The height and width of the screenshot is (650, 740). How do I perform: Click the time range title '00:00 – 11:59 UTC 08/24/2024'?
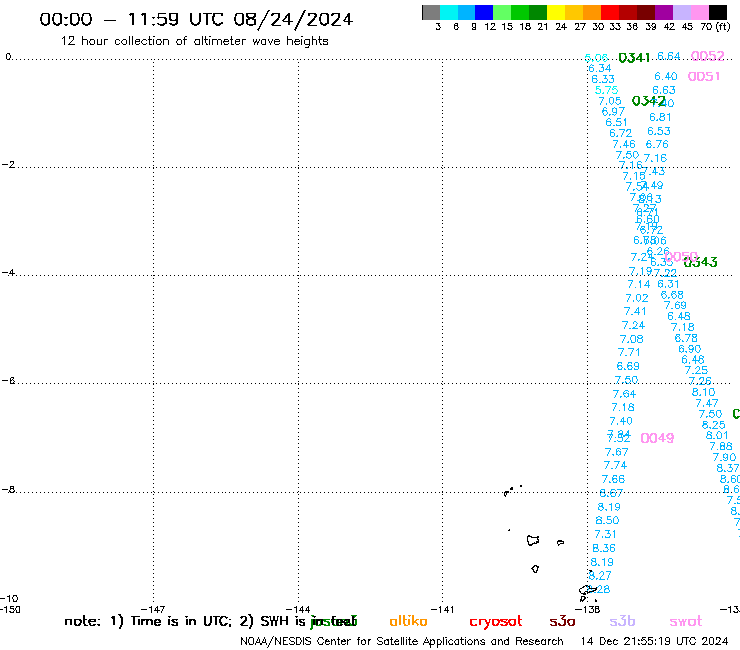pos(196,19)
